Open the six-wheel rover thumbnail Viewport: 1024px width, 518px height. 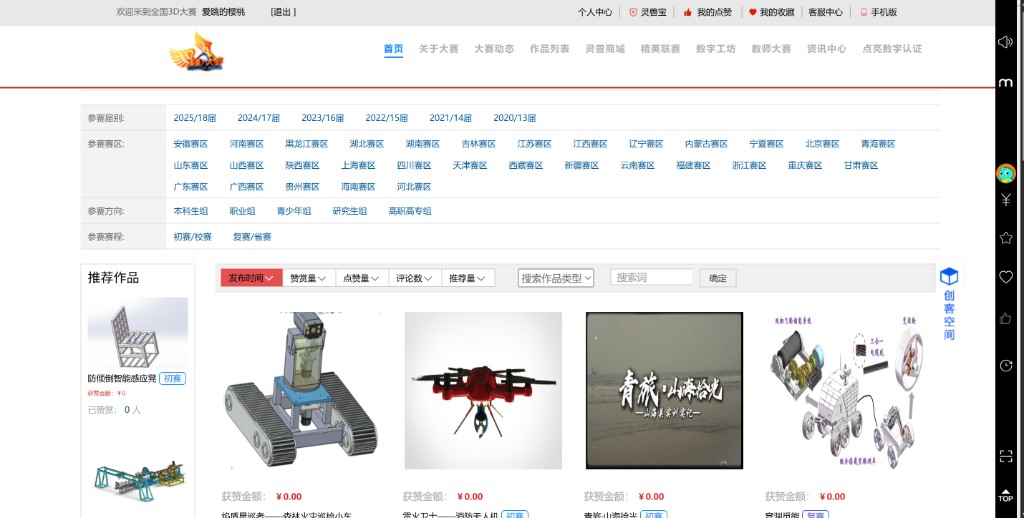pos(846,390)
